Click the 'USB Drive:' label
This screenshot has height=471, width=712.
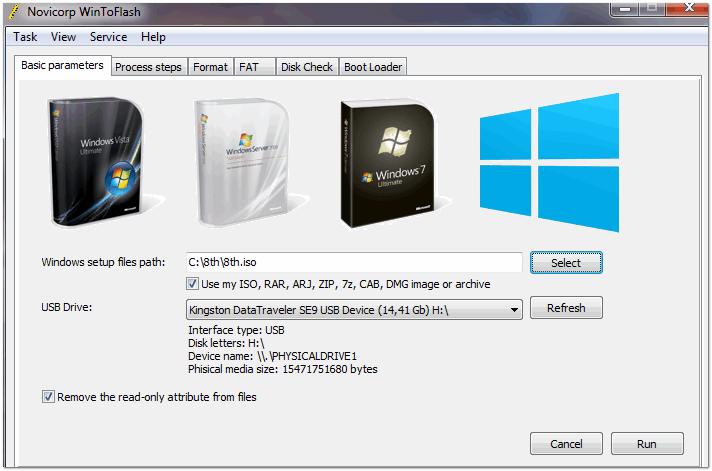[67, 307]
